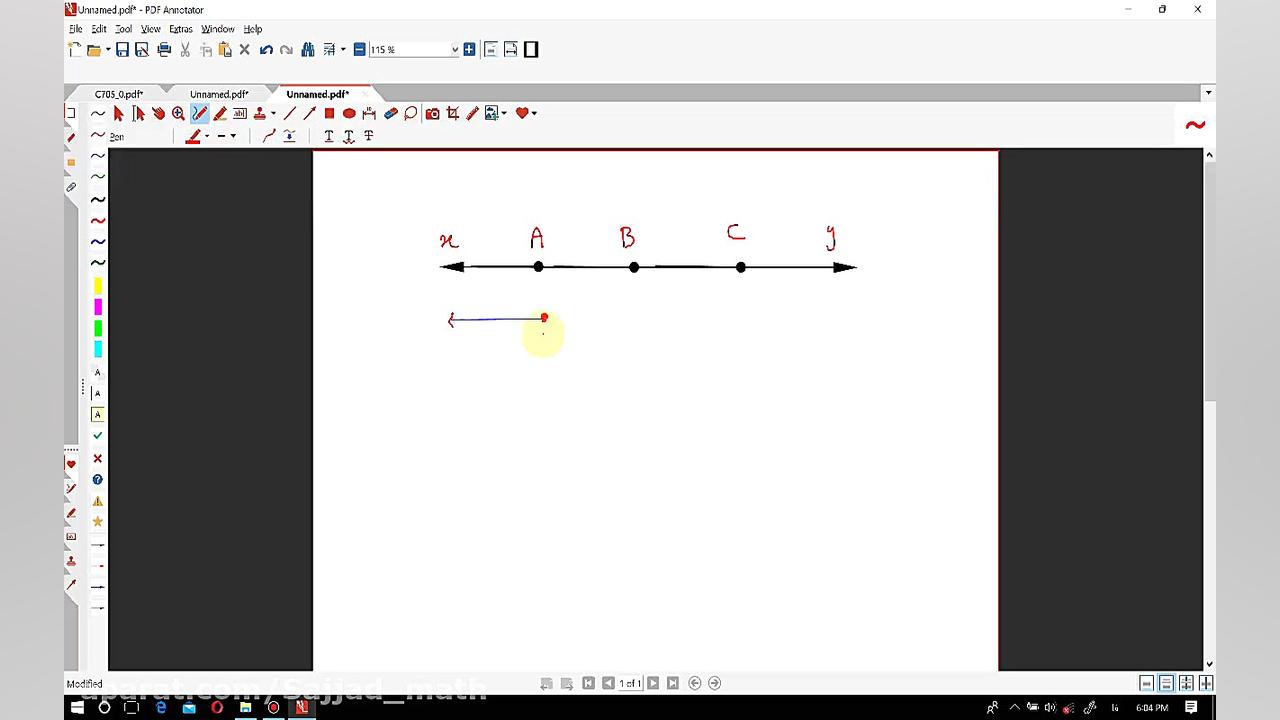Open the View menu
This screenshot has height=720, width=1280.
(x=150, y=29)
